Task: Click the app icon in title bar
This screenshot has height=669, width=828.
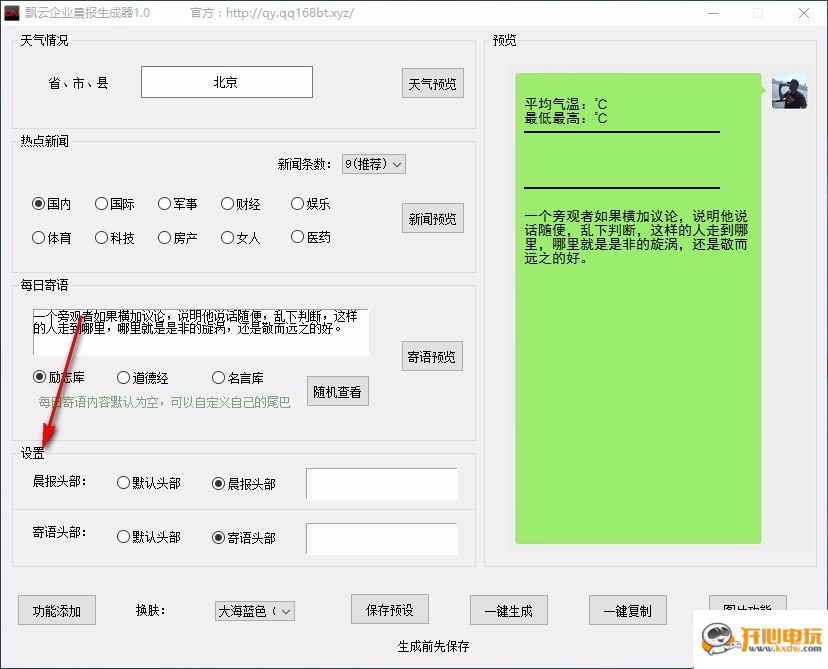Action: (x=12, y=13)
